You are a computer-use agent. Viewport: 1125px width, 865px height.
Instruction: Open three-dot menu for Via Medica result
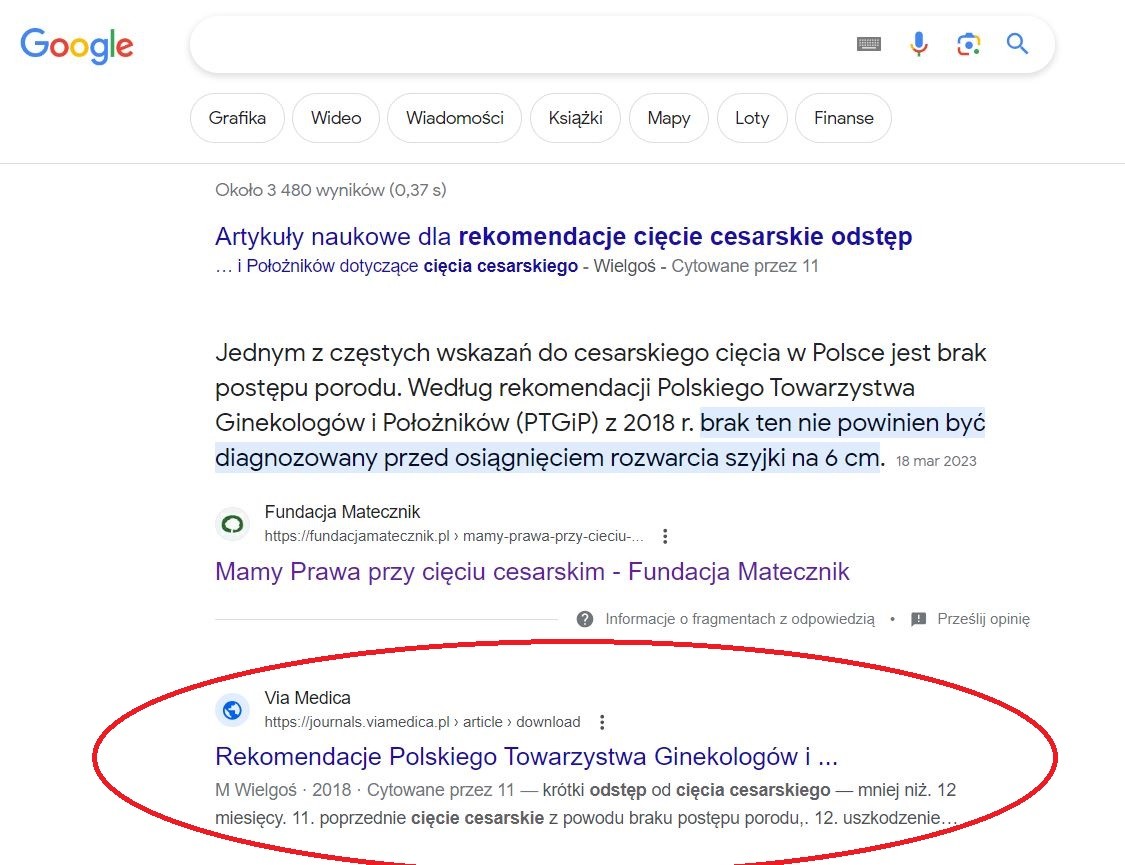coord(602,722)
